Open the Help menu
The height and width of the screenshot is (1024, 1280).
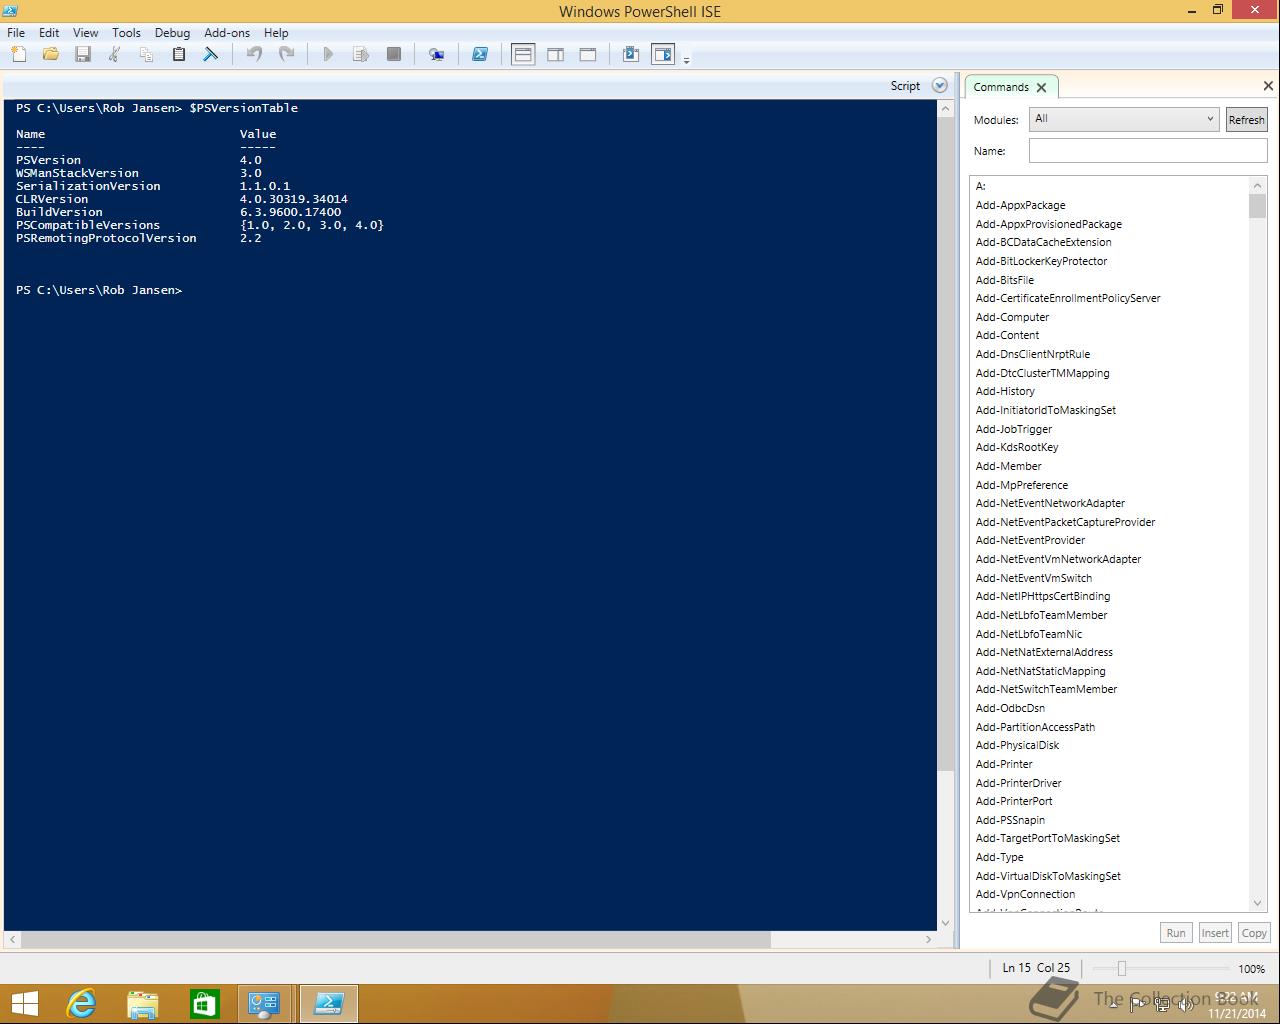pyautogui.click(x=276, y=32)
